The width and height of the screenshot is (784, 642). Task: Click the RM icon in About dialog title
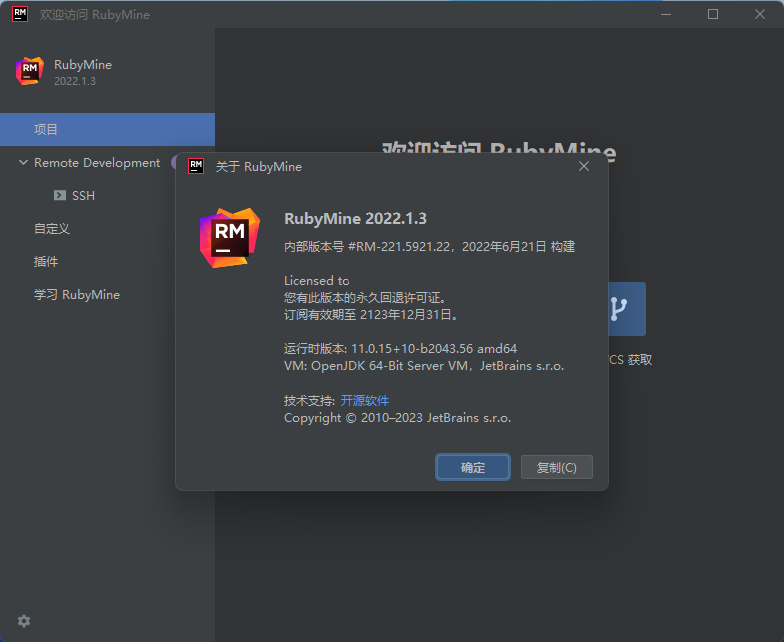196,166
